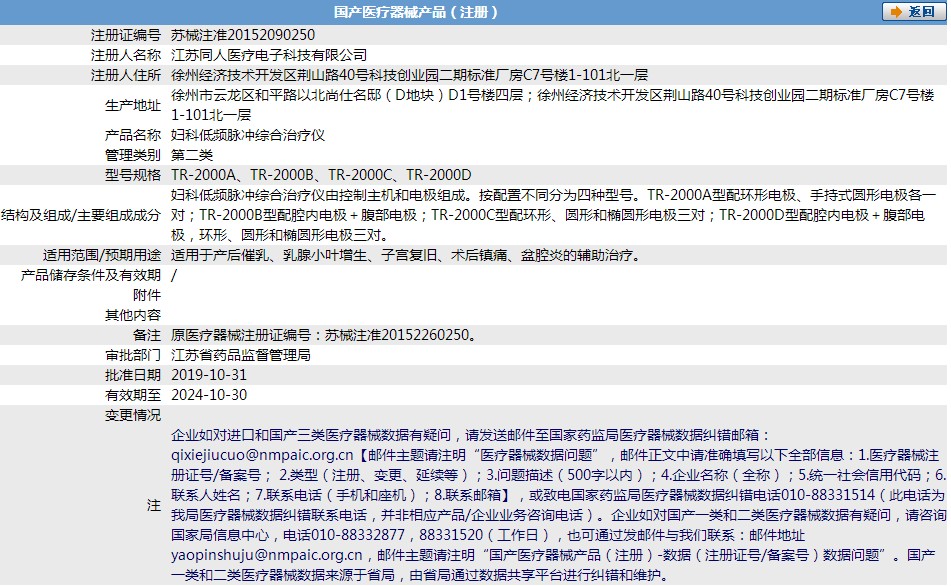Click the label 审批部门
Viewport: 951px width, 586px height.
133,355
